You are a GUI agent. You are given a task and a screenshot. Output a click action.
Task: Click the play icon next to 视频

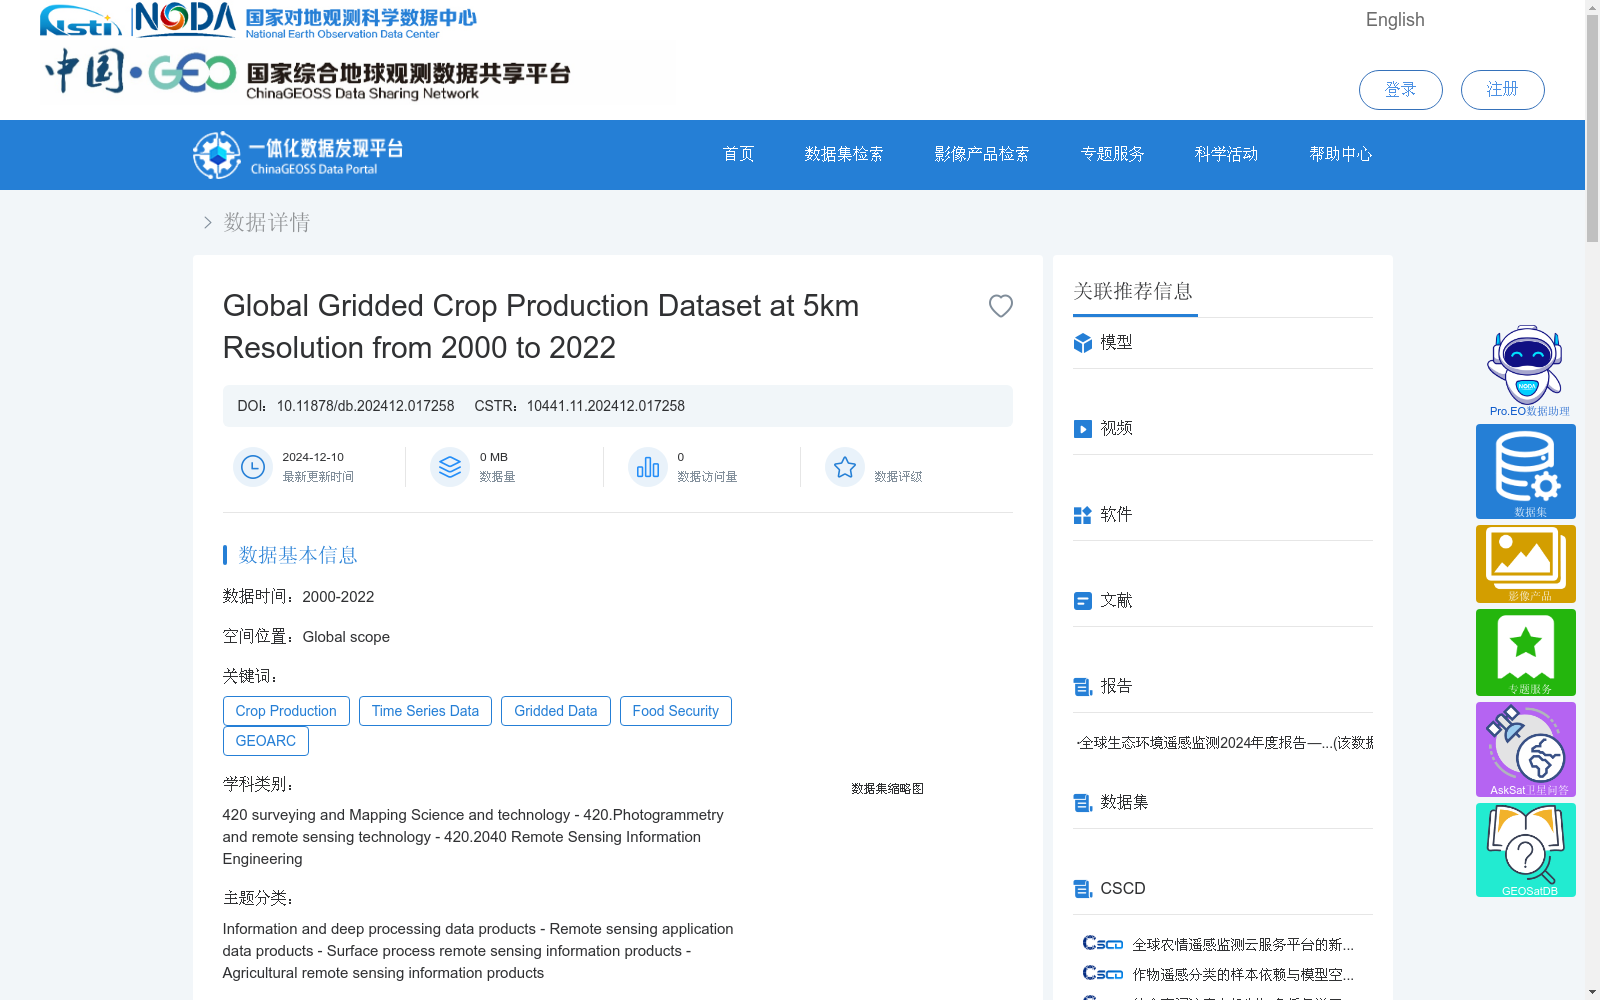1083,429
